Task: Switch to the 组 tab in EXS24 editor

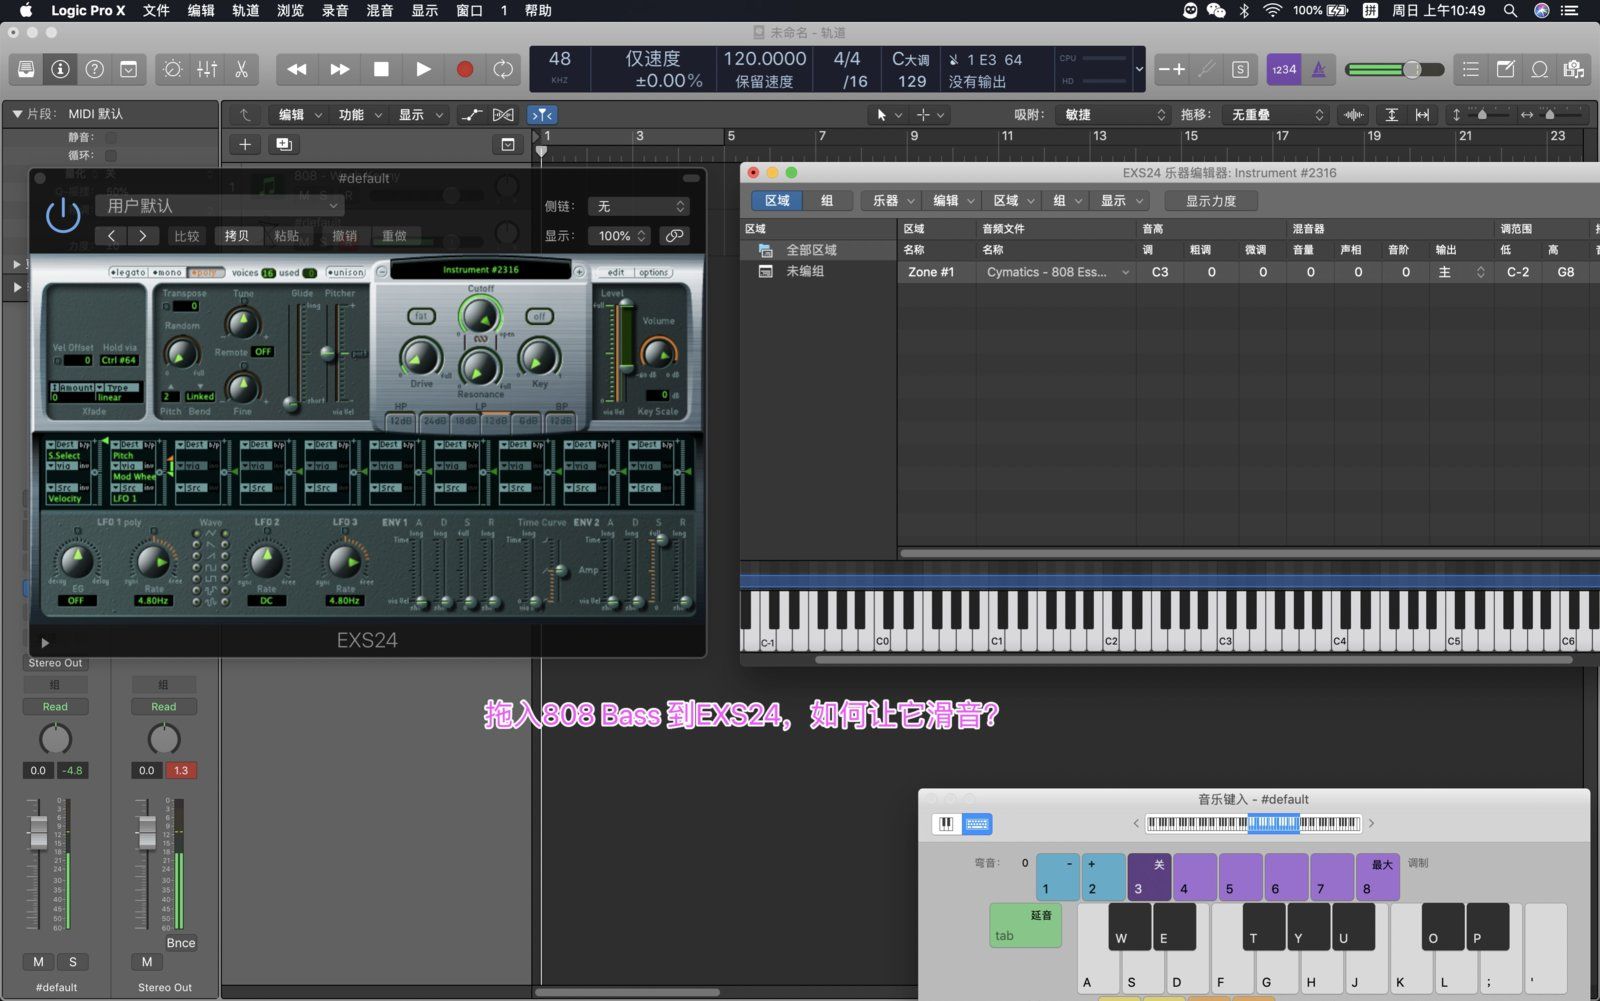Action: [x=827, y=201]
